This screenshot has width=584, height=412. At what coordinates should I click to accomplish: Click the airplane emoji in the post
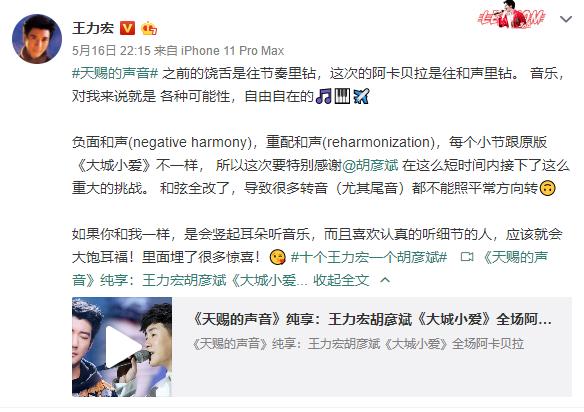coord(361,96)
